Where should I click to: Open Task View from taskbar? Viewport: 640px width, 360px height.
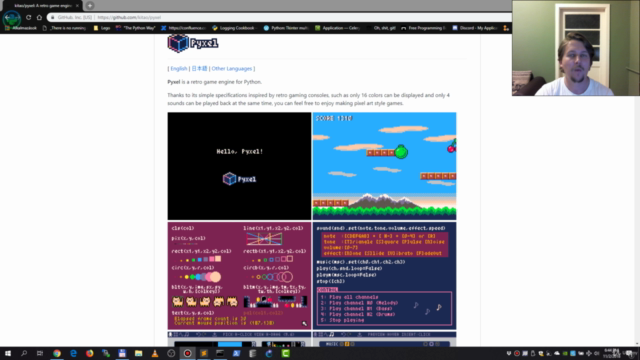coord(40,353)
